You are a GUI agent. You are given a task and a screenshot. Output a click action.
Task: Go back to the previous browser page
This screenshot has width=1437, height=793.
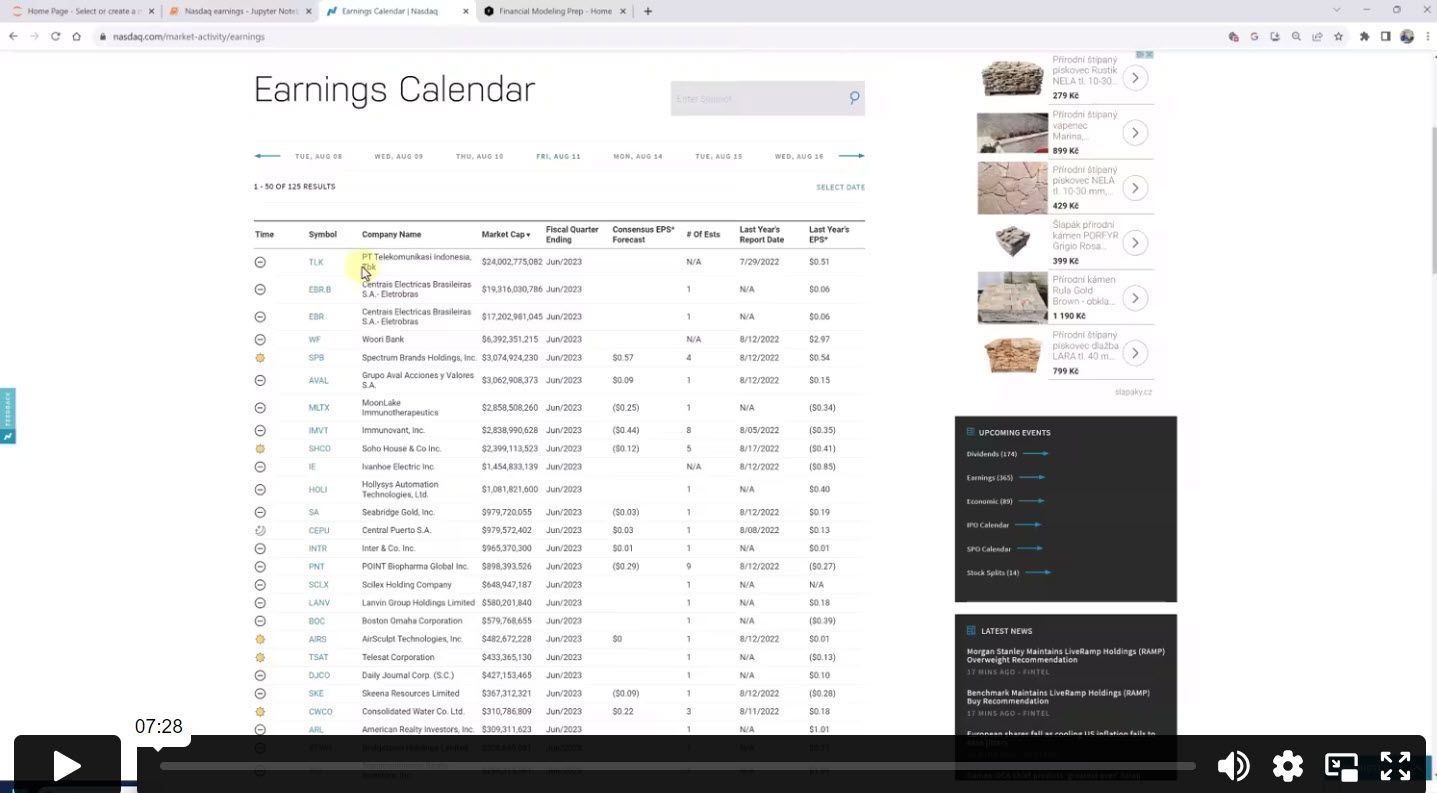[x=13, y=36]
